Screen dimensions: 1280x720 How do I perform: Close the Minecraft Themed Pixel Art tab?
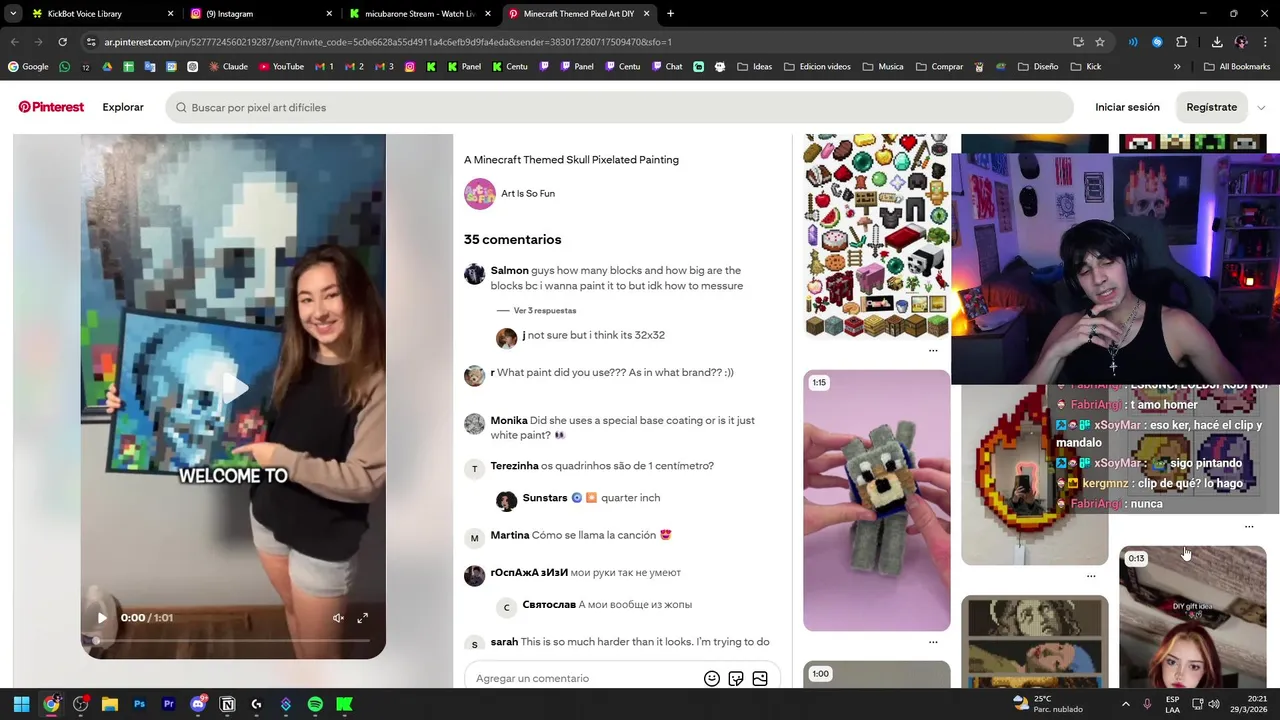(x=647, y=14)
